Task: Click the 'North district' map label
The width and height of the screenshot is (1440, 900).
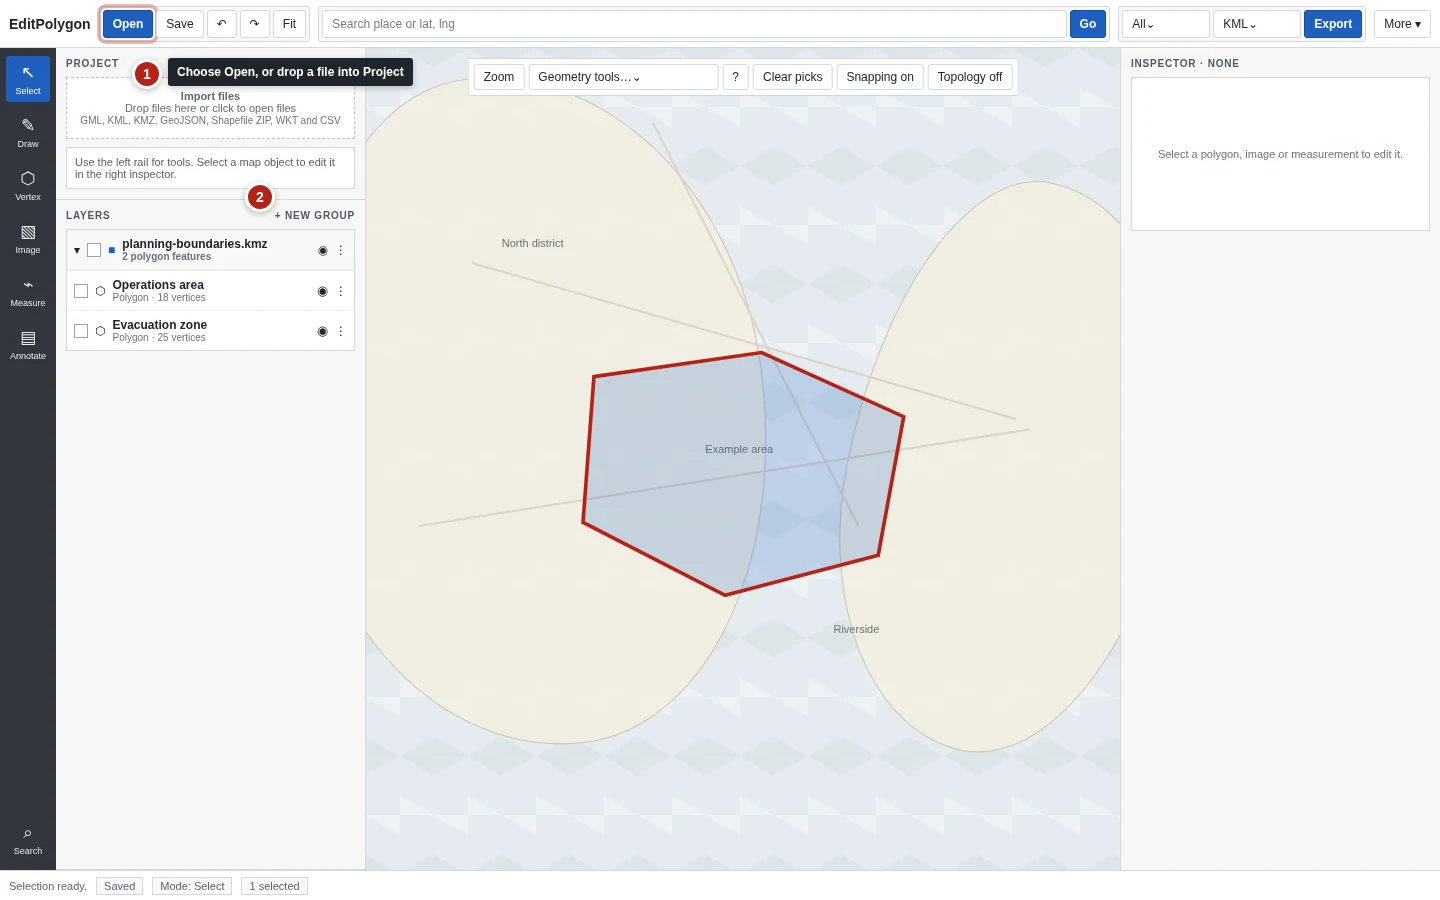Action: tap(533, 243)
